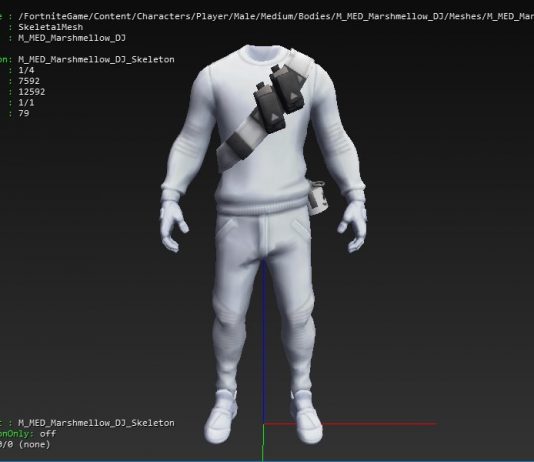Click the '1/1' value
The width and height of the screenshot is (534, 462).
(26, 102)
